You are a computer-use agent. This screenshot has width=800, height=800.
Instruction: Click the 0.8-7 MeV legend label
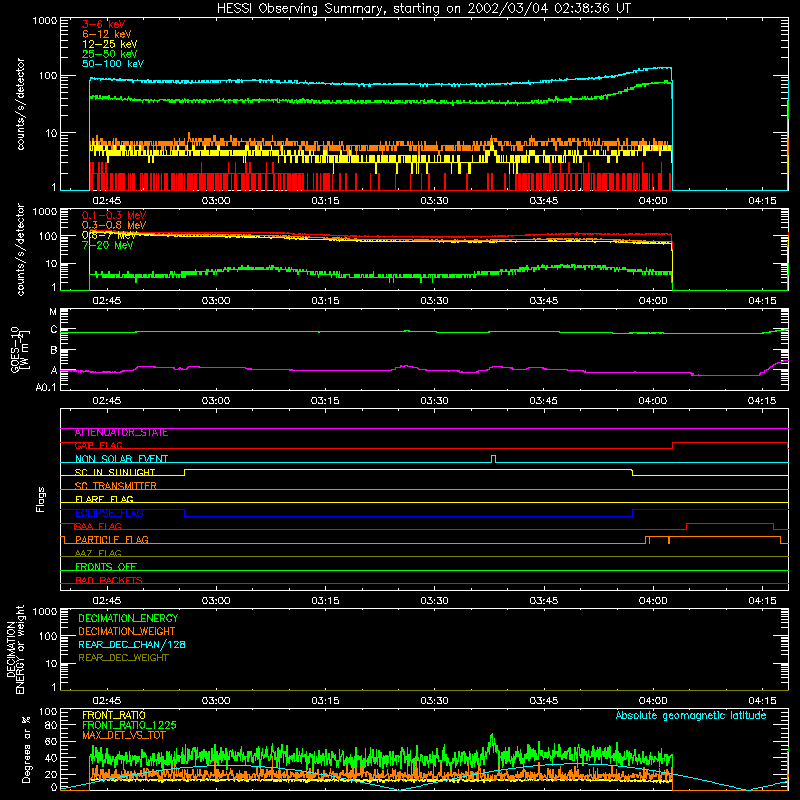(x=109, y=235)
